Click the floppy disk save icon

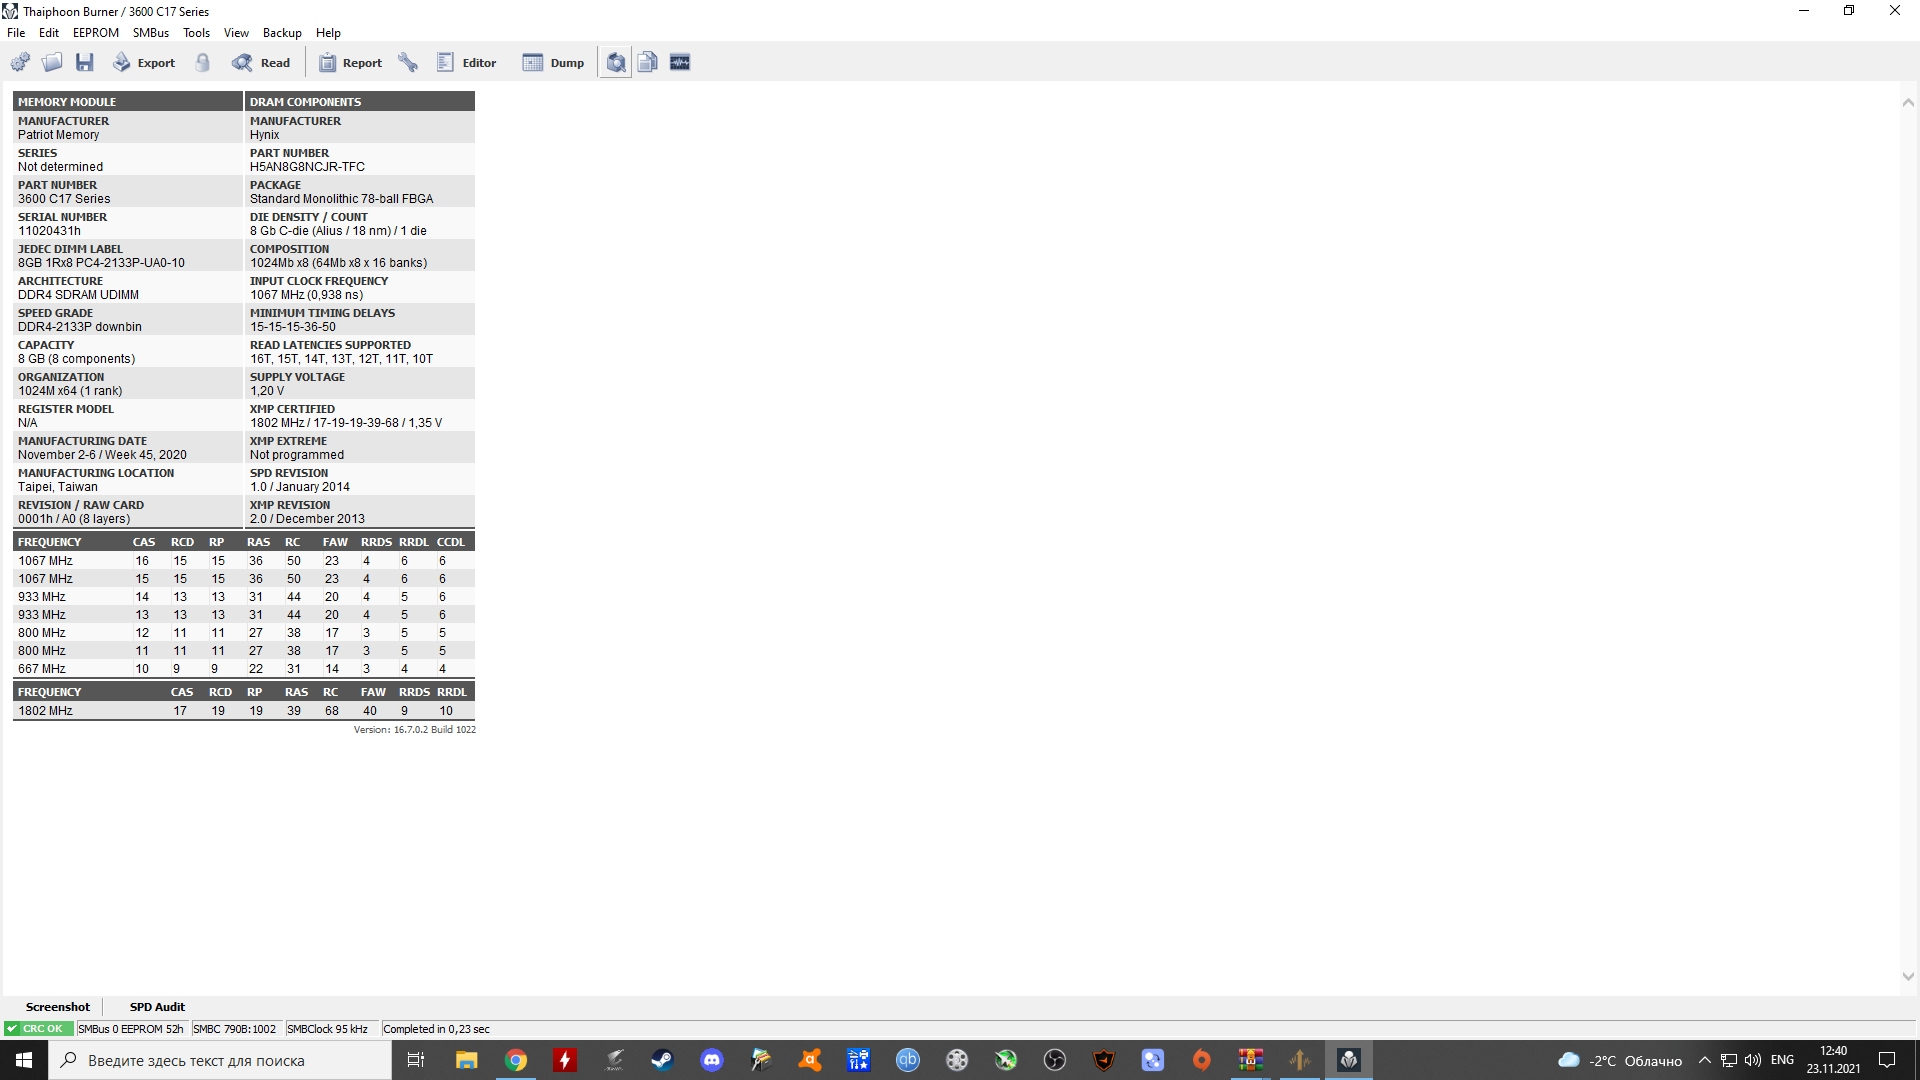pyautogui.click(x=85, y=63)
